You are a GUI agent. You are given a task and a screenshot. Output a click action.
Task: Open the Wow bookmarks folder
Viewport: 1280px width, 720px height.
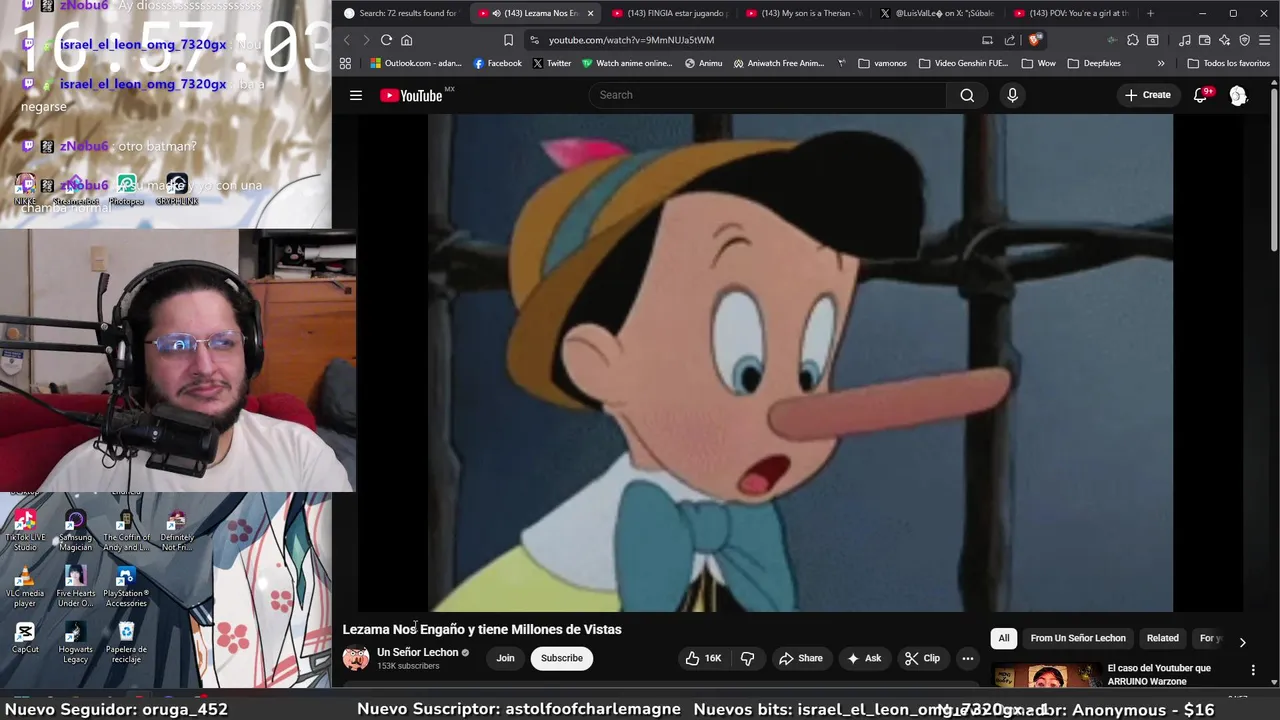[1038, 63]
